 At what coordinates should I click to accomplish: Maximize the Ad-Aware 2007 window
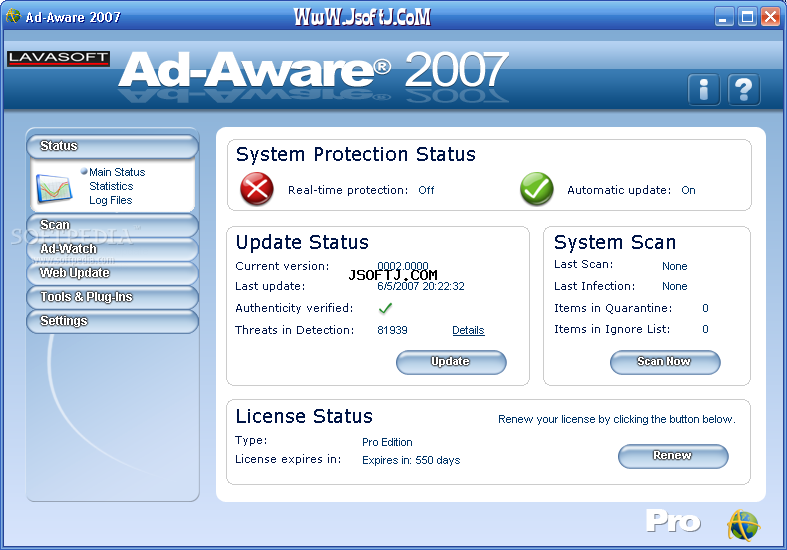[747, 17]
